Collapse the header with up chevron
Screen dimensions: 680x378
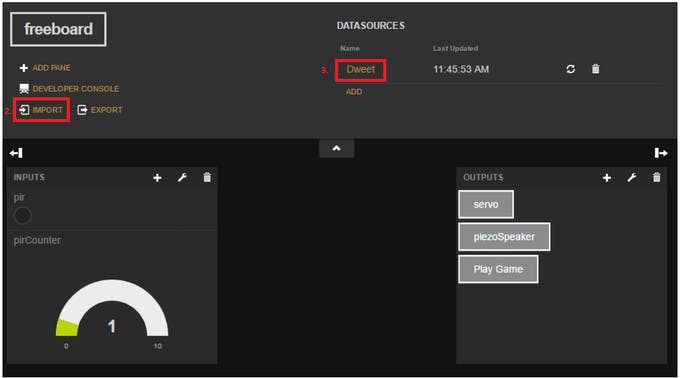point(337,148)
